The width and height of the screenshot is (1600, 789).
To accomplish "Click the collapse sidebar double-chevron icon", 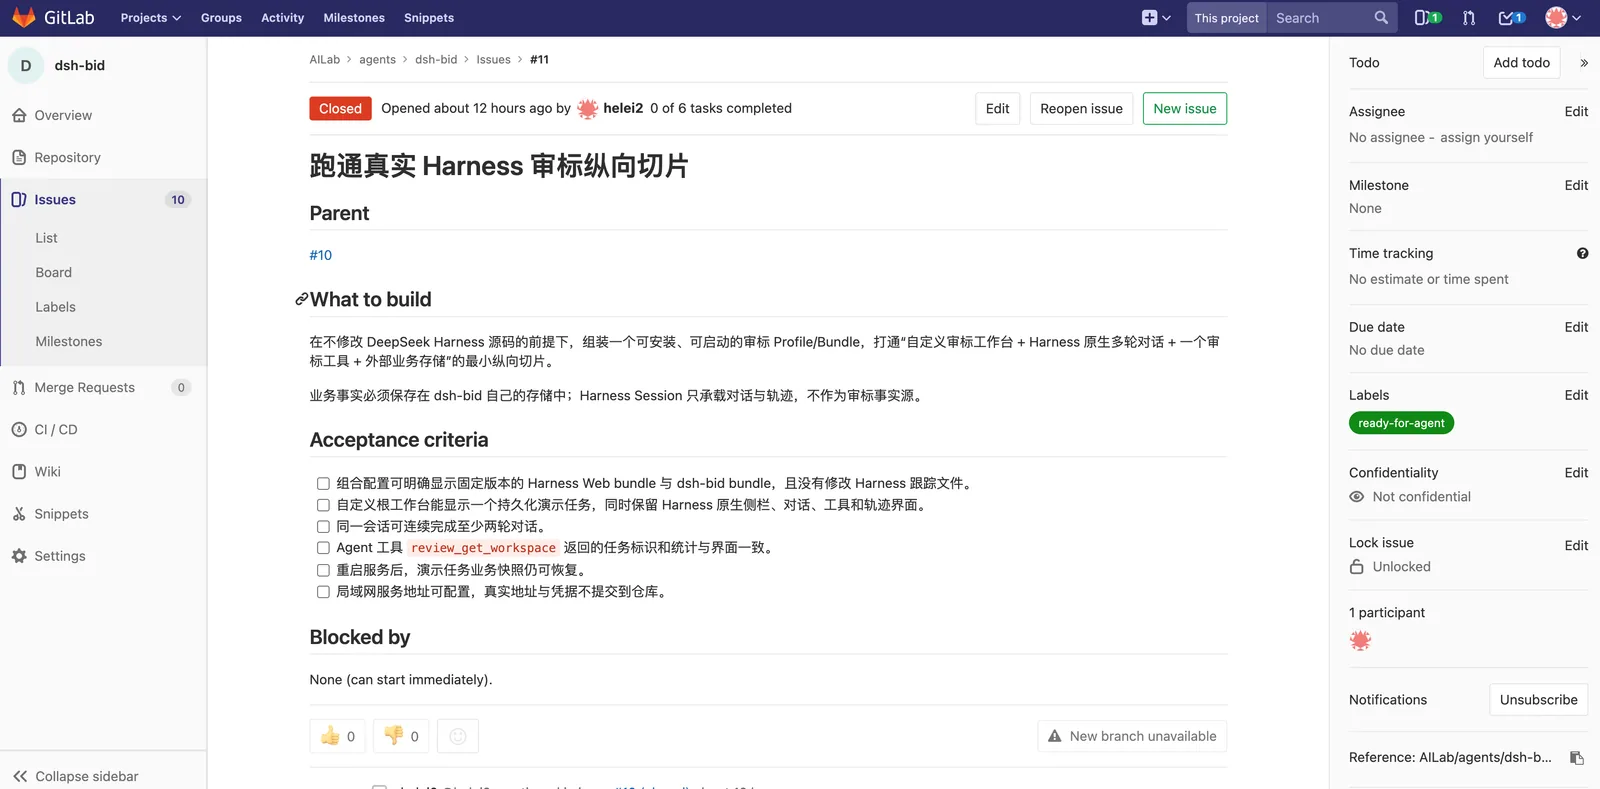I will click(20, 776).
